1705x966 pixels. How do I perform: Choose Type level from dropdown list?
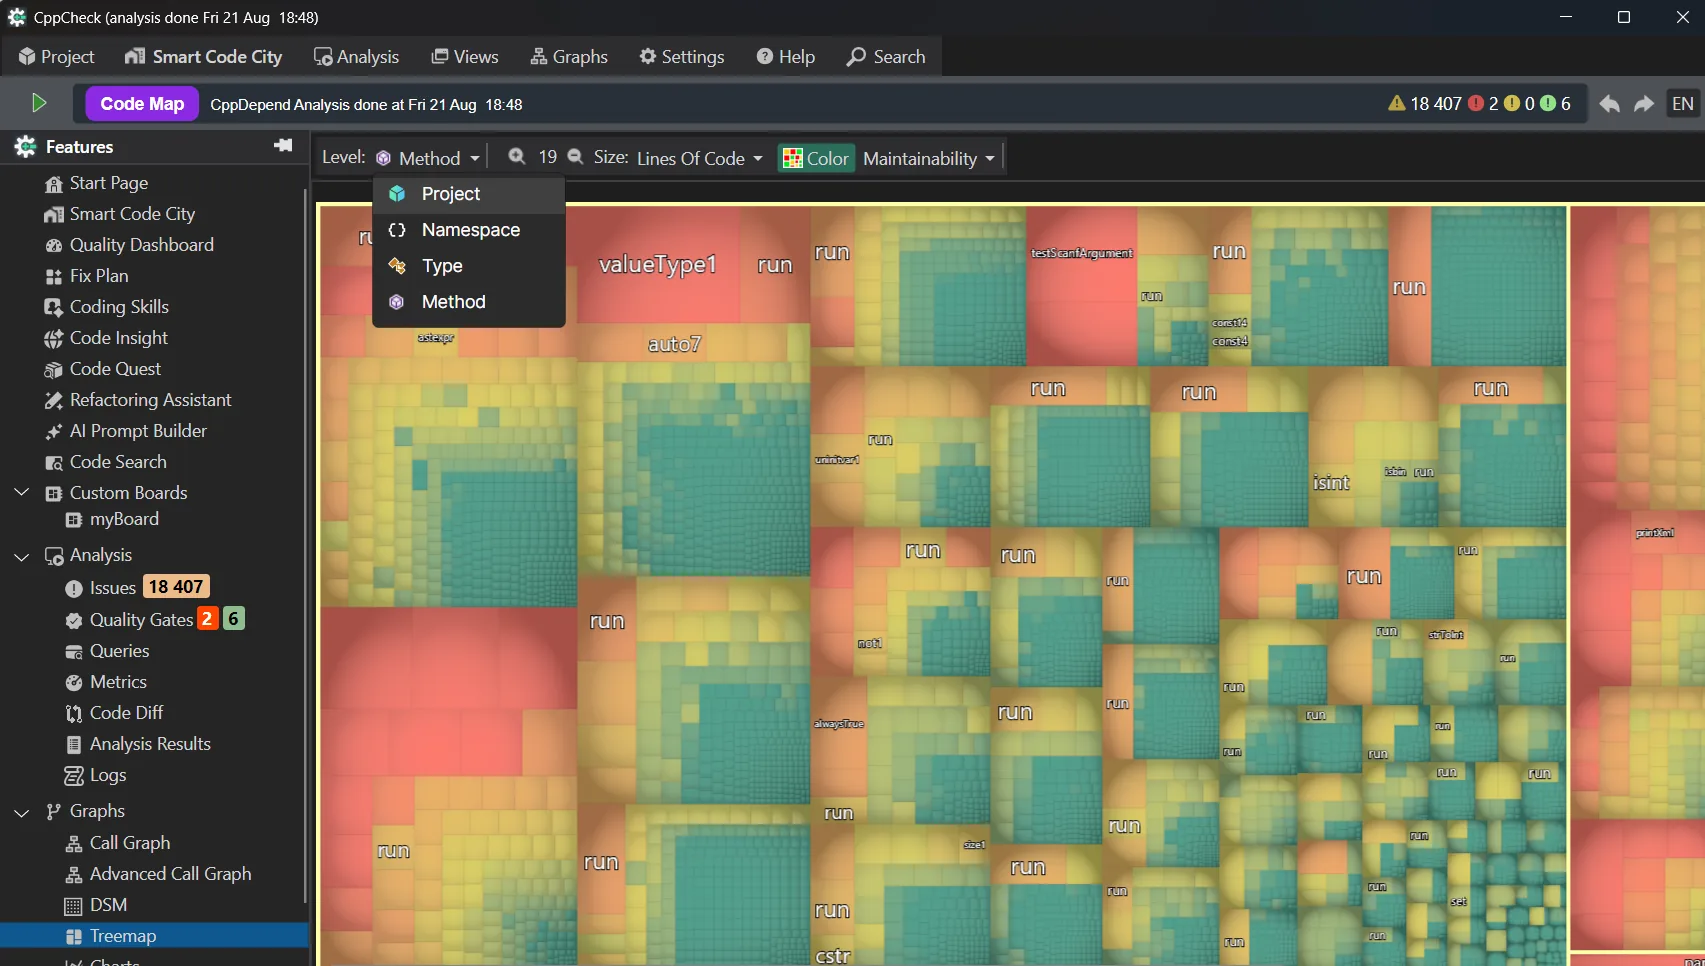tap(469, 266)
